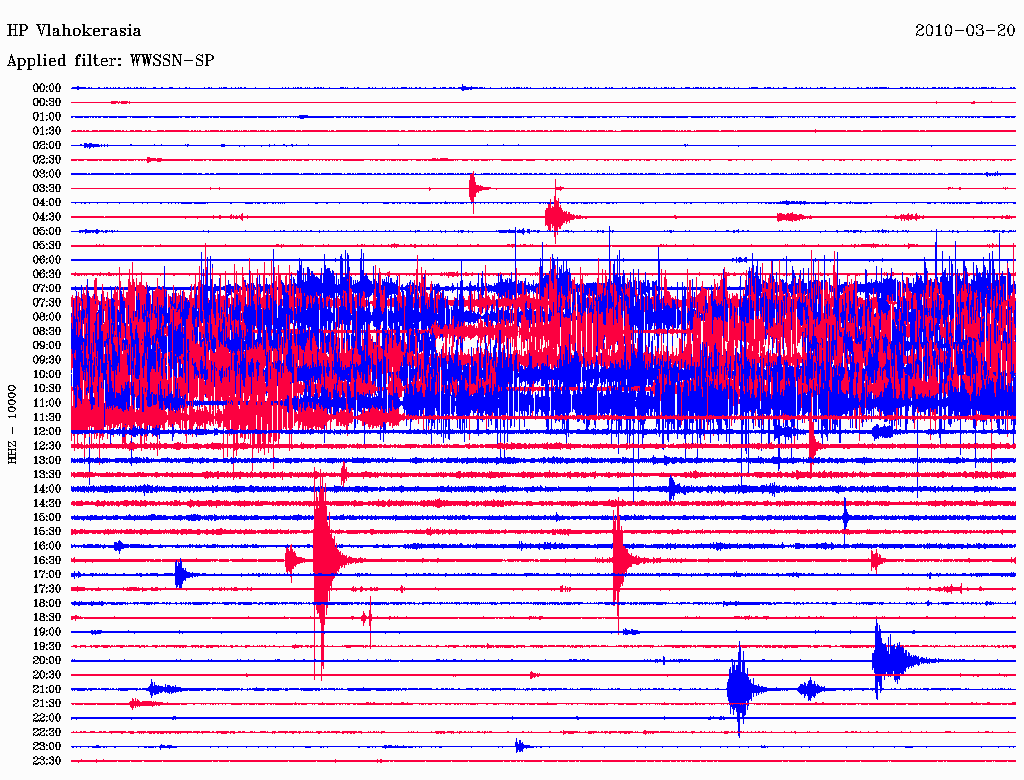This screenshot has width=1024, height=780.
Task: Click the 01:30 time label
Action: [x=47, y=131]
